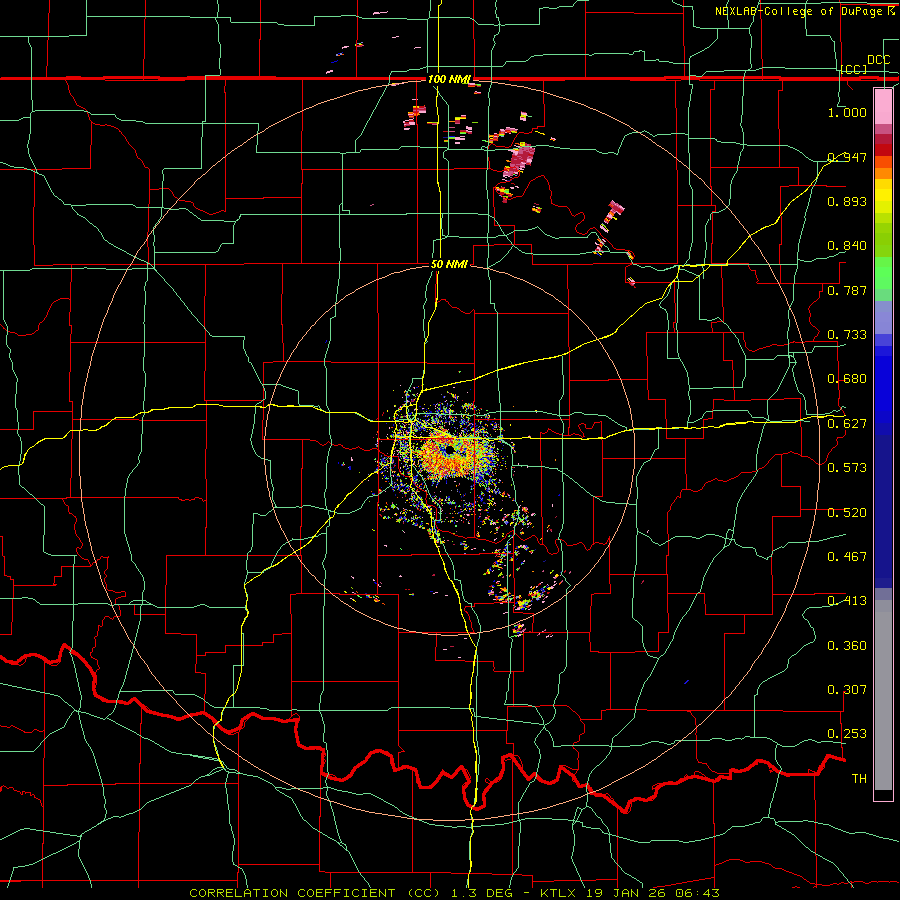Click the 1.000 legend value

point(847,112)
